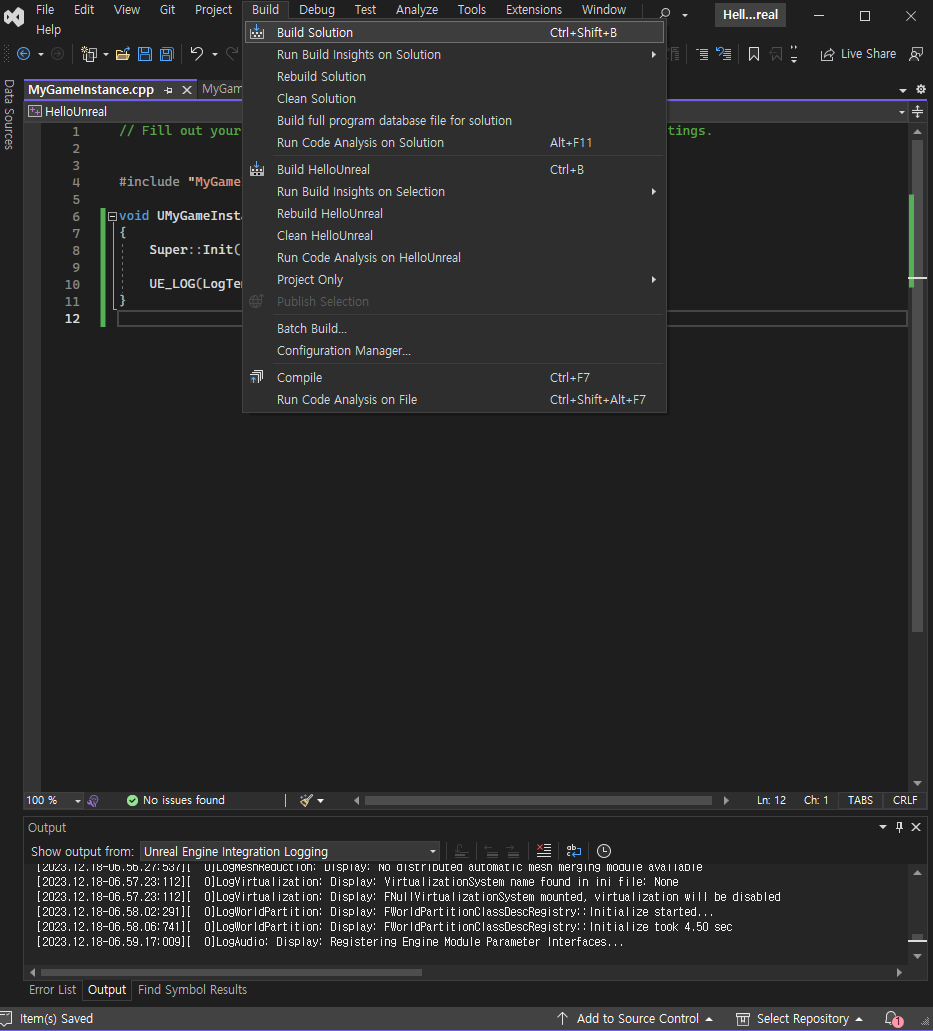Toggle word wrap in the Output panel
Image resolution: width=933 pixels, height=1031 pixels.
click(x=573, y=851)
